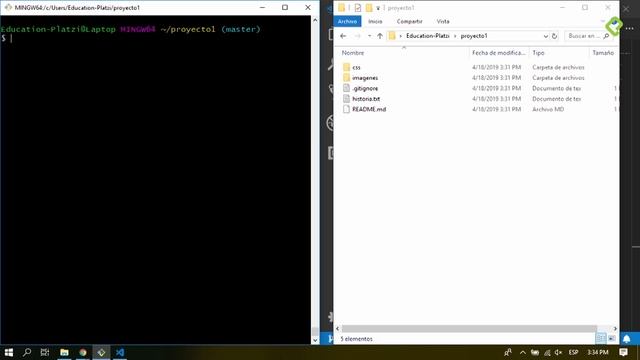
Task: Select the .gitignore file name
Action: pos(365,88)
